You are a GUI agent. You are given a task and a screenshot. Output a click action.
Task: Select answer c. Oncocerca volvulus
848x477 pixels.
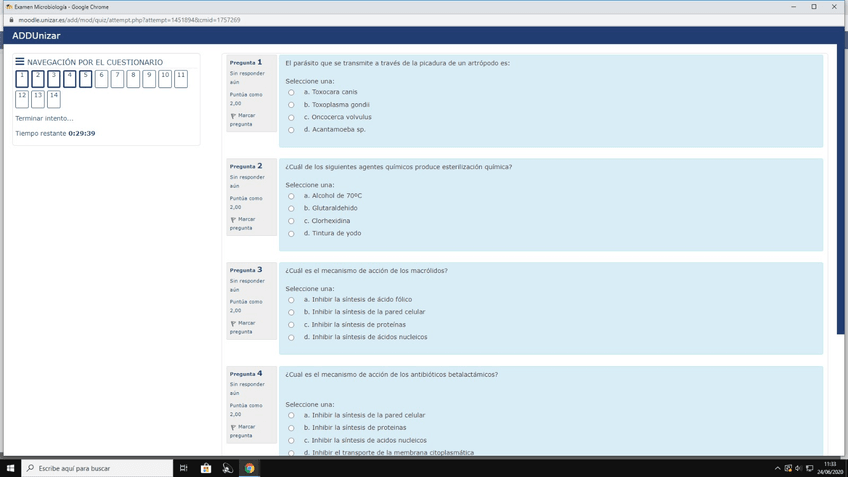291,117
